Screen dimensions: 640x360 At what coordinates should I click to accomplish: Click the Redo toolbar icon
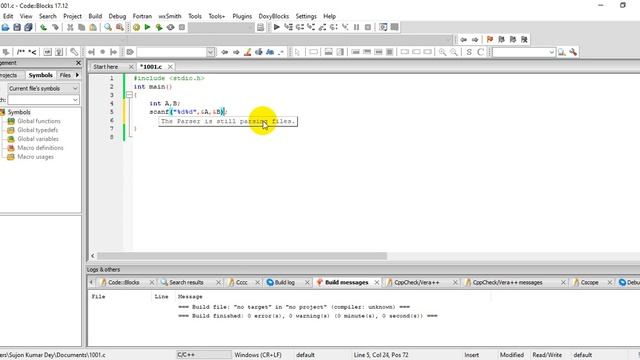55,27
